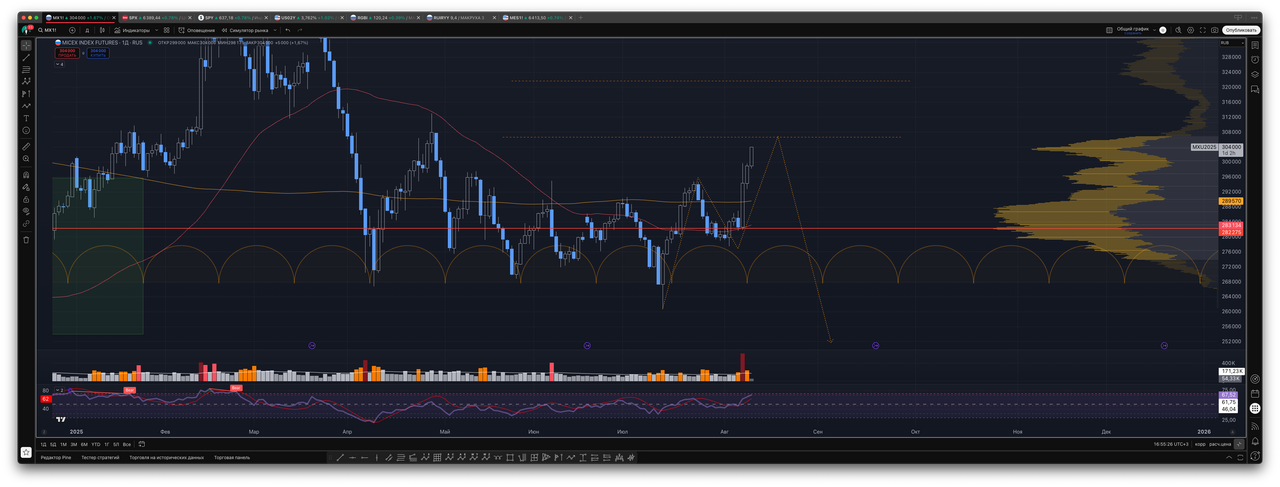Undo the last chart action

pos(288,30)
